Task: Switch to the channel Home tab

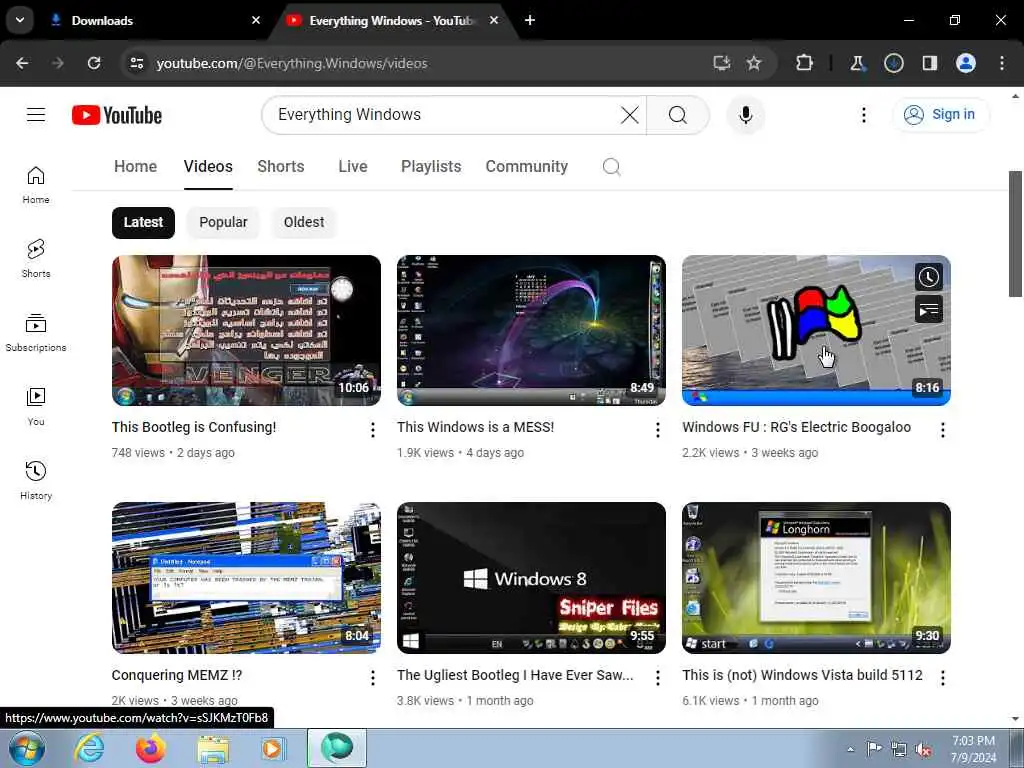Action: 135,167
